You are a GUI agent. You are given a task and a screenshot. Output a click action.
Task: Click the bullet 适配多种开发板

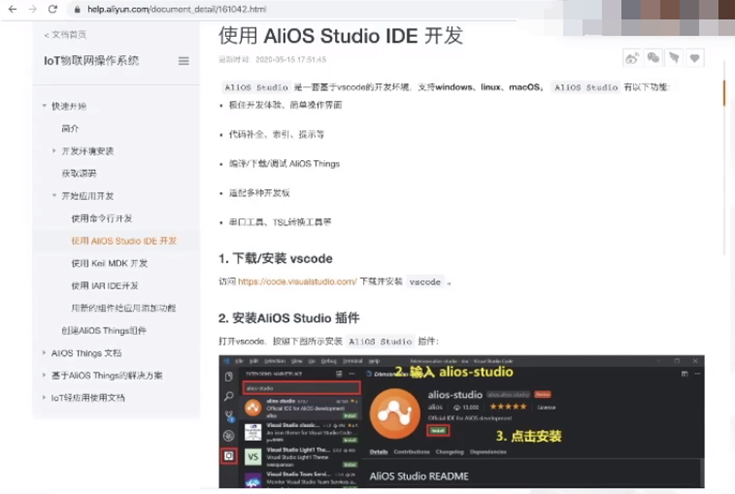[x=259, y=193]
